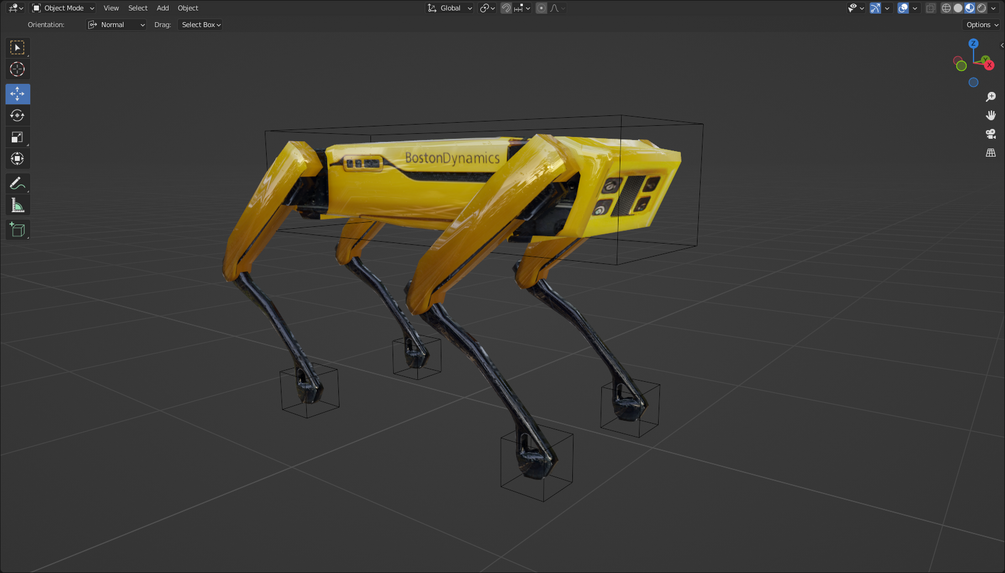The image size is (1005, 573).
Task: Toggle snapping magnet button
Action: [x=506, y=8]
